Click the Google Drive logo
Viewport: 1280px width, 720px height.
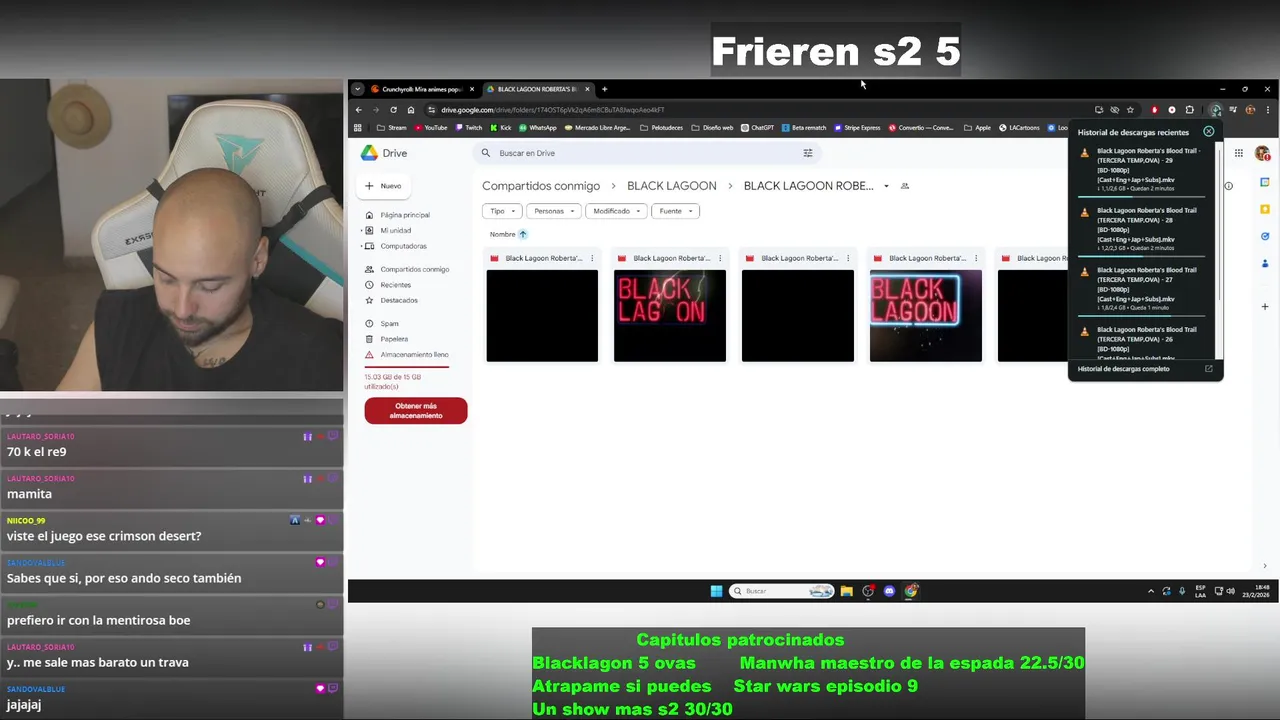click(369, 153)
